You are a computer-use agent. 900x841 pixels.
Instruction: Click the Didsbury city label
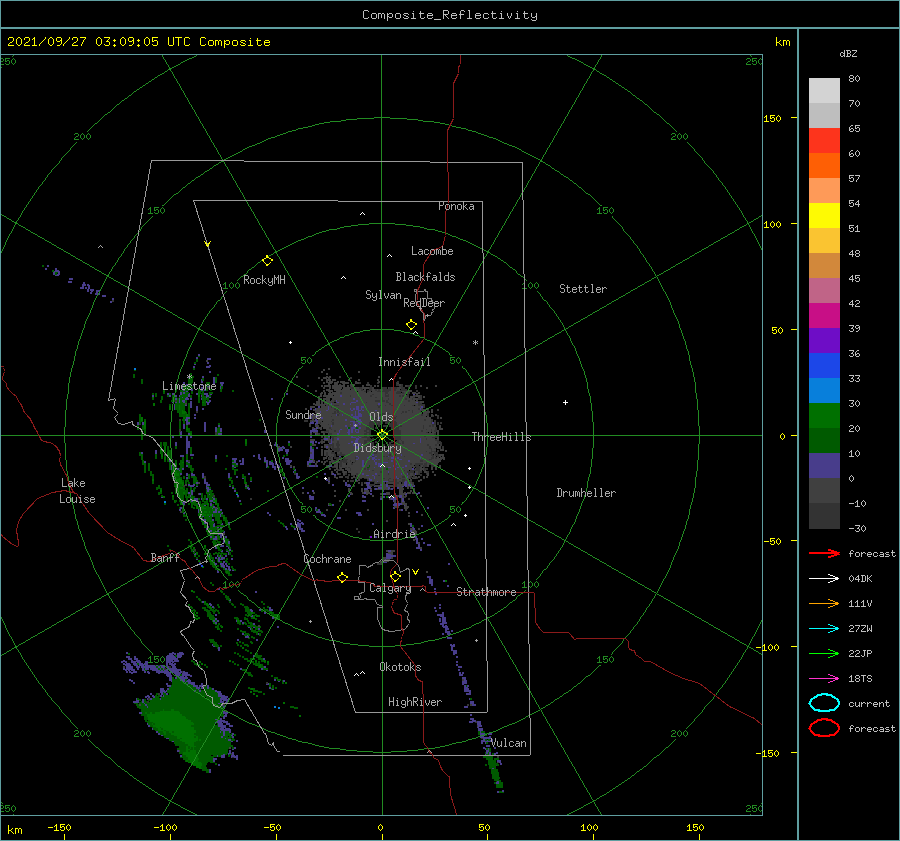(377, 448)
